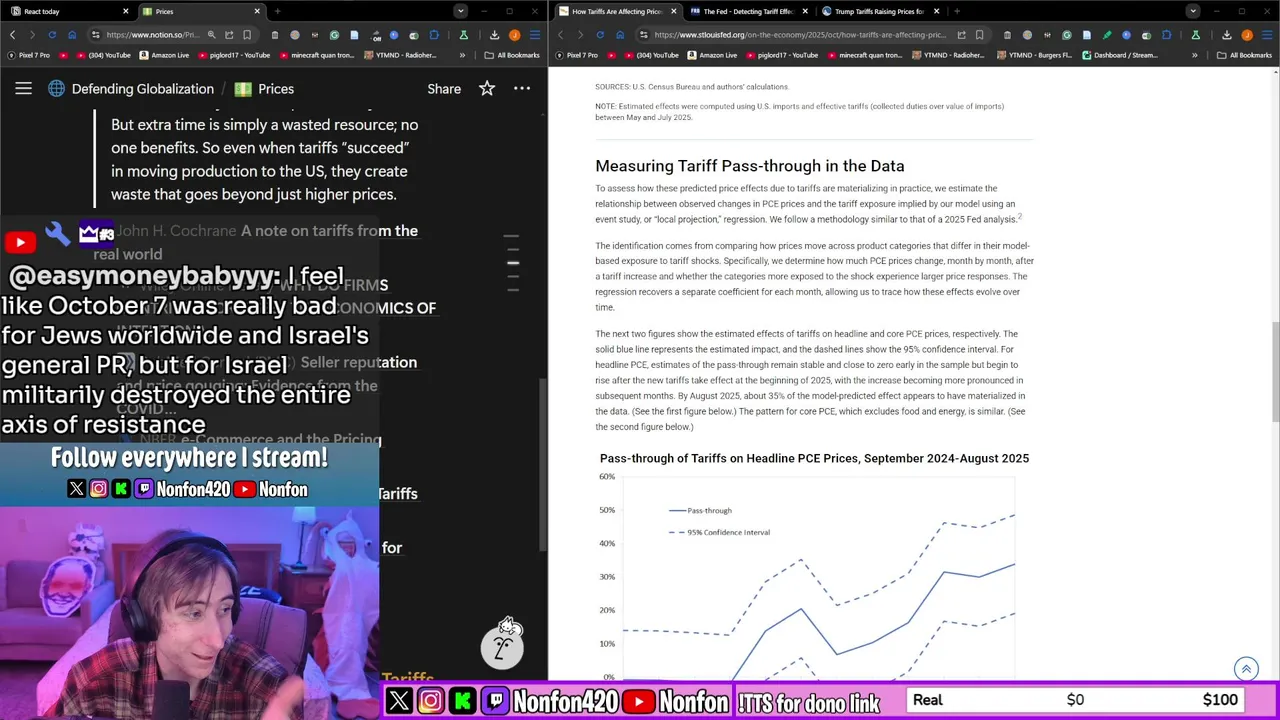Click Pass-through legend label in chart
Viewport: 1280px width, 720px height.
pyautogui.click(x=709, y=510)
